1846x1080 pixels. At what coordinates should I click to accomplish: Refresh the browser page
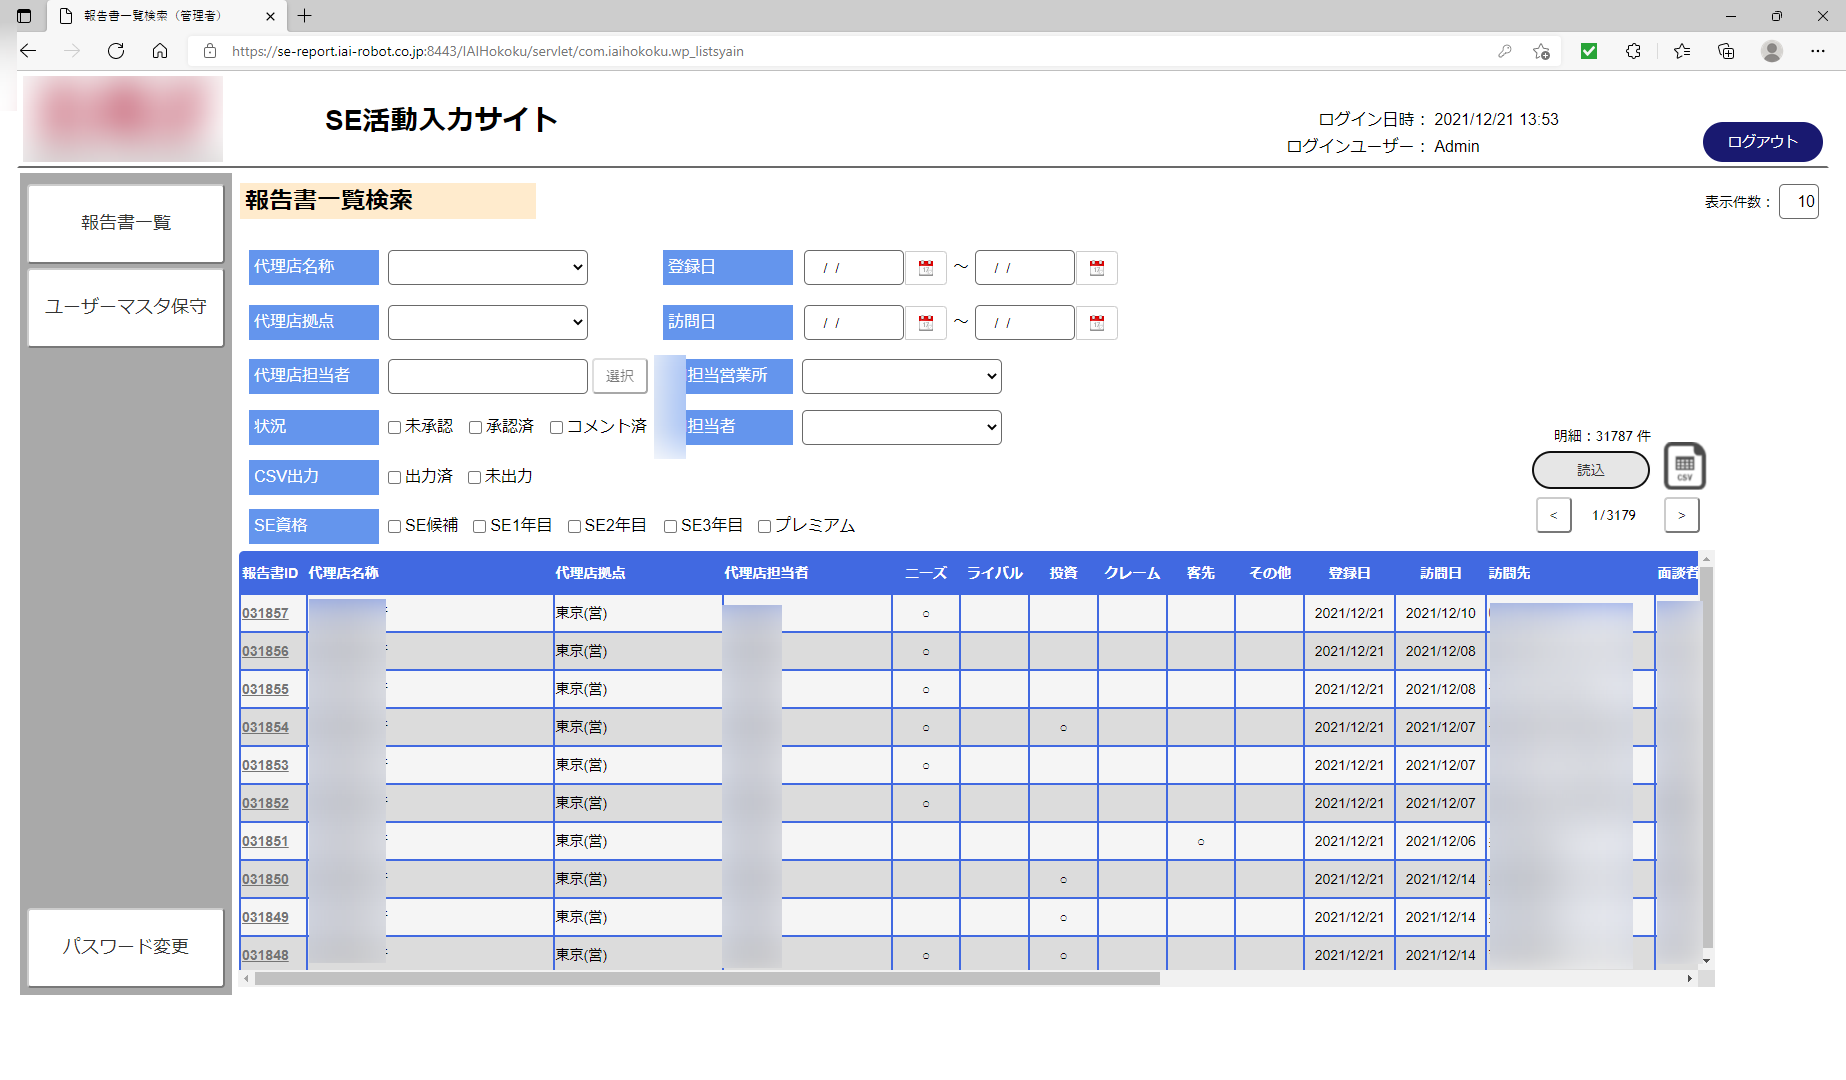(116, 51)
